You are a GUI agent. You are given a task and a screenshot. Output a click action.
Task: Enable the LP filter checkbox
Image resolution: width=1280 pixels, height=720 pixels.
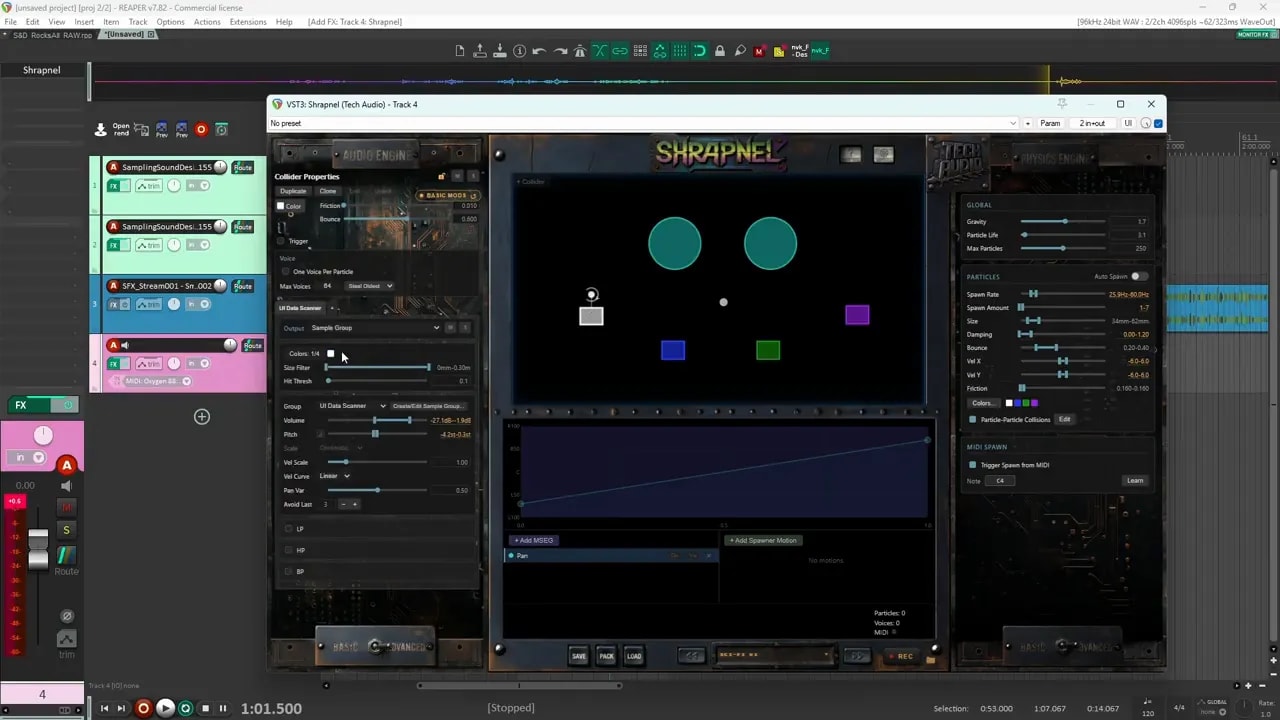288,529
